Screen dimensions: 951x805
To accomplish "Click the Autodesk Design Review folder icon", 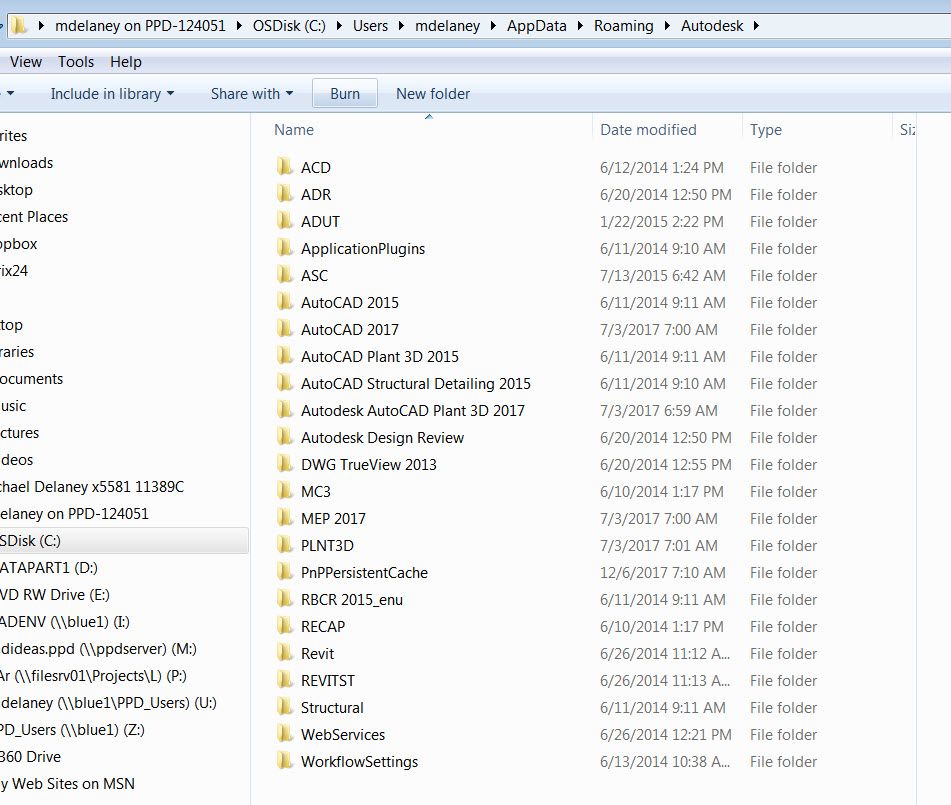I will tap(284, 437).
